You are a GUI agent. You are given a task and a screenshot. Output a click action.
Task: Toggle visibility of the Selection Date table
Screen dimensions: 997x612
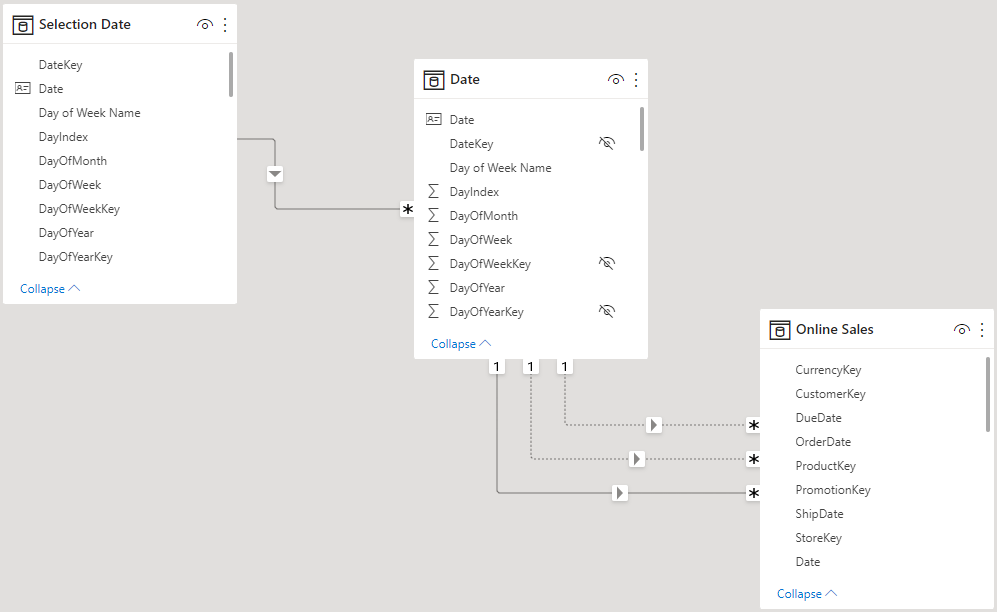(x=204, y=25)
